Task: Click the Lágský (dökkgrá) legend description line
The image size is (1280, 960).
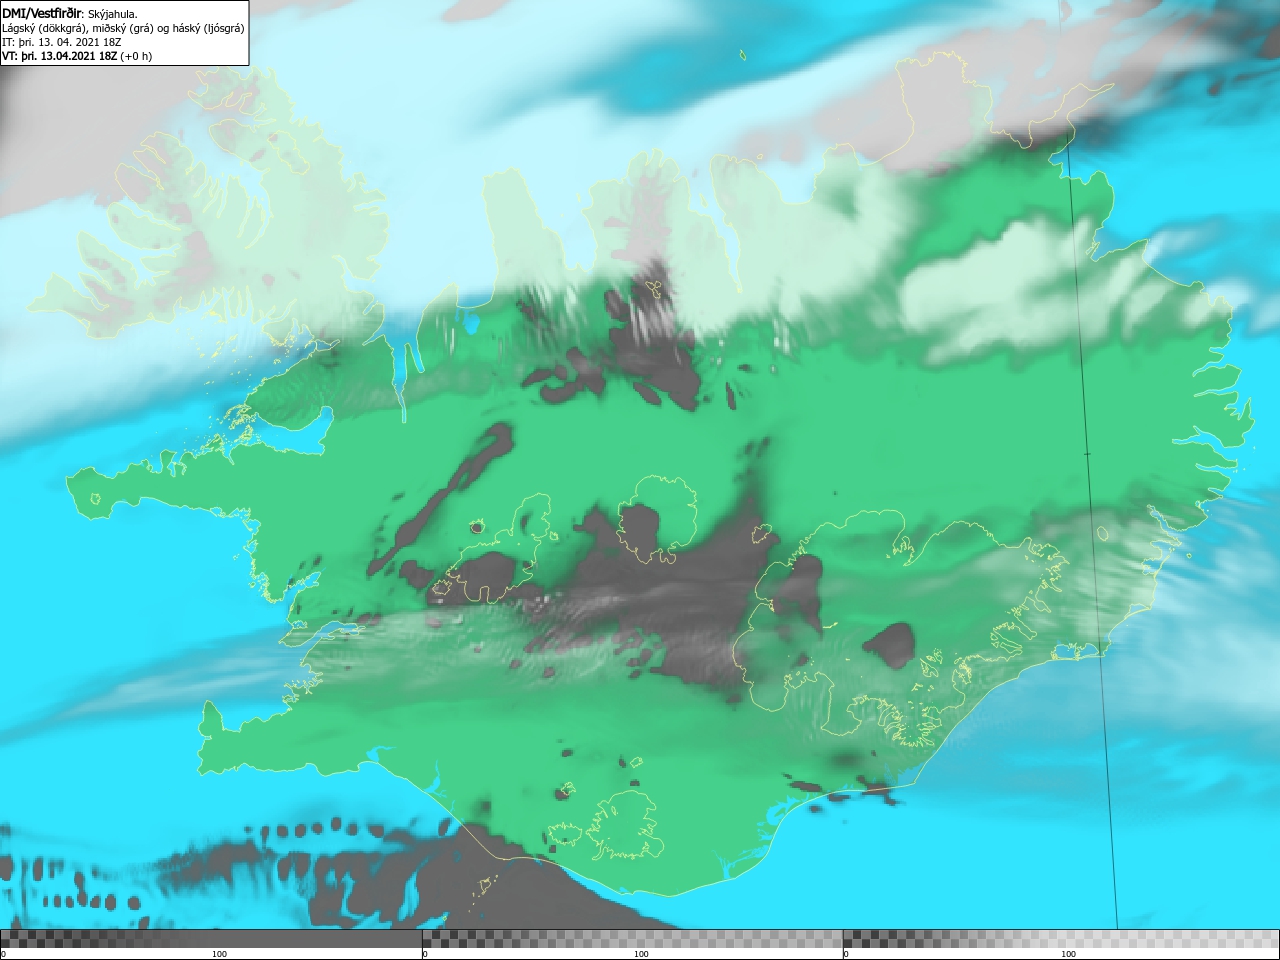Action: pyautogui.click(x=123, y=28)
